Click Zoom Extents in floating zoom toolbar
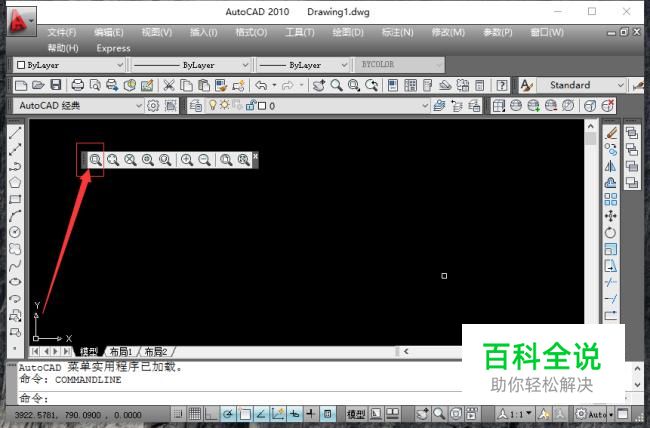The width and height of the screenshot is (650, 428). point(243,160)
